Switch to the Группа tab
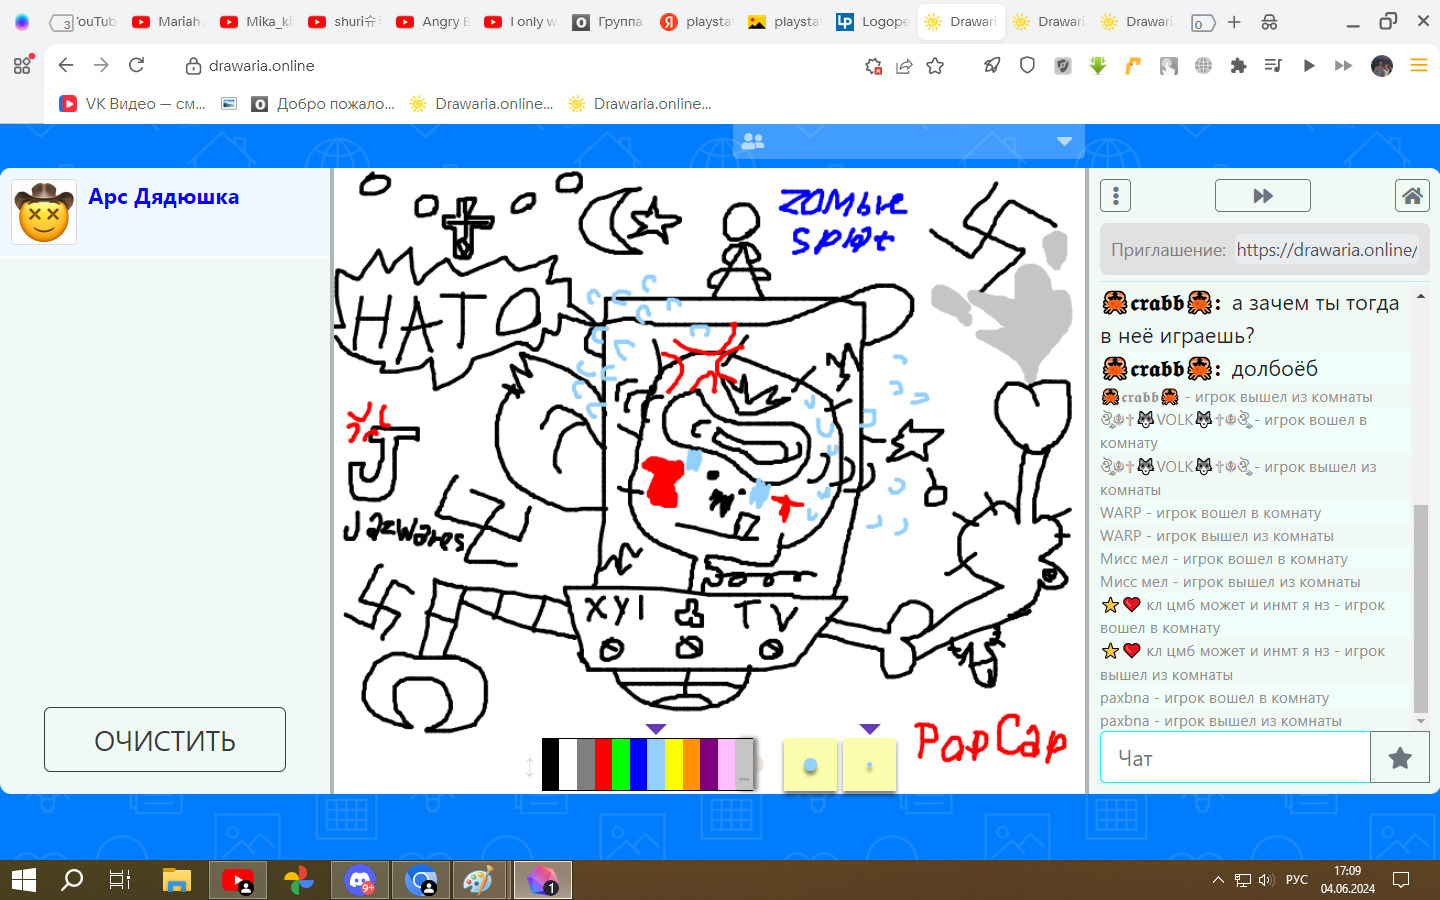Screen dimensions: 1440x900 click(607, 22)
